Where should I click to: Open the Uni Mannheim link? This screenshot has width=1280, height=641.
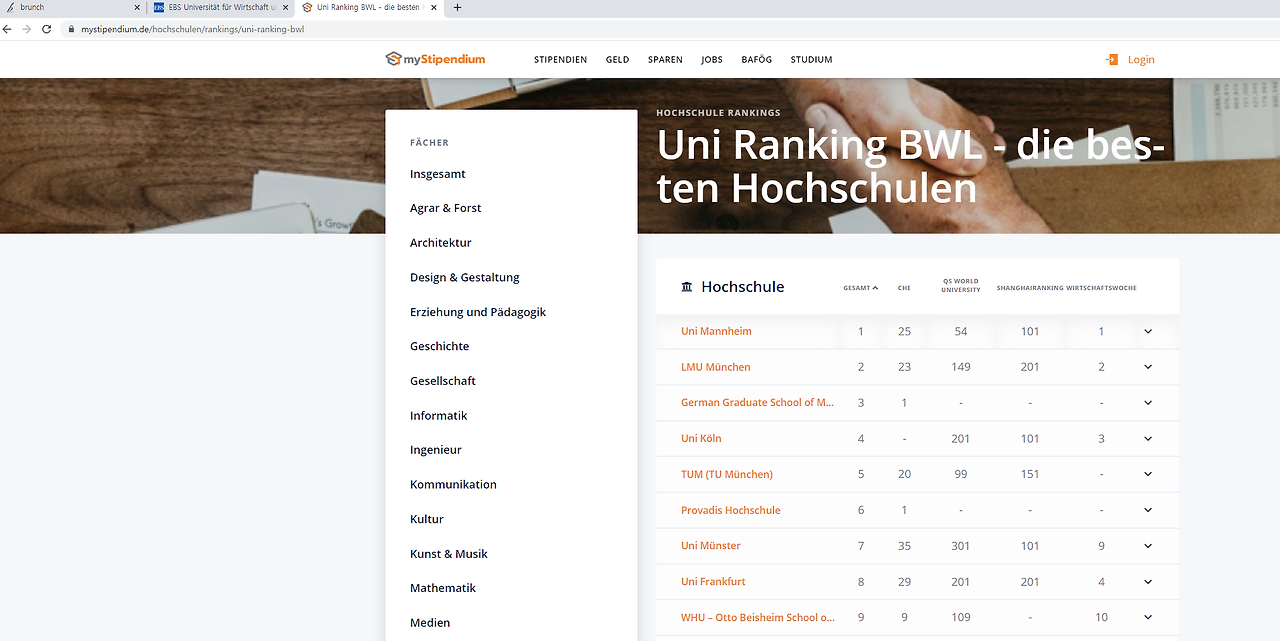point(716,331)
